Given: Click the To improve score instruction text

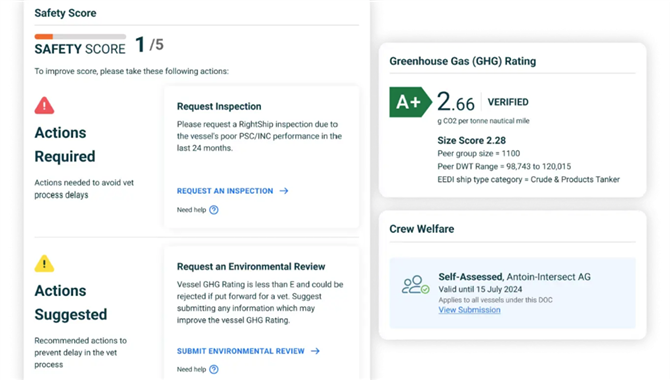Looking at the screenshot, I should (x=132, y=71).
